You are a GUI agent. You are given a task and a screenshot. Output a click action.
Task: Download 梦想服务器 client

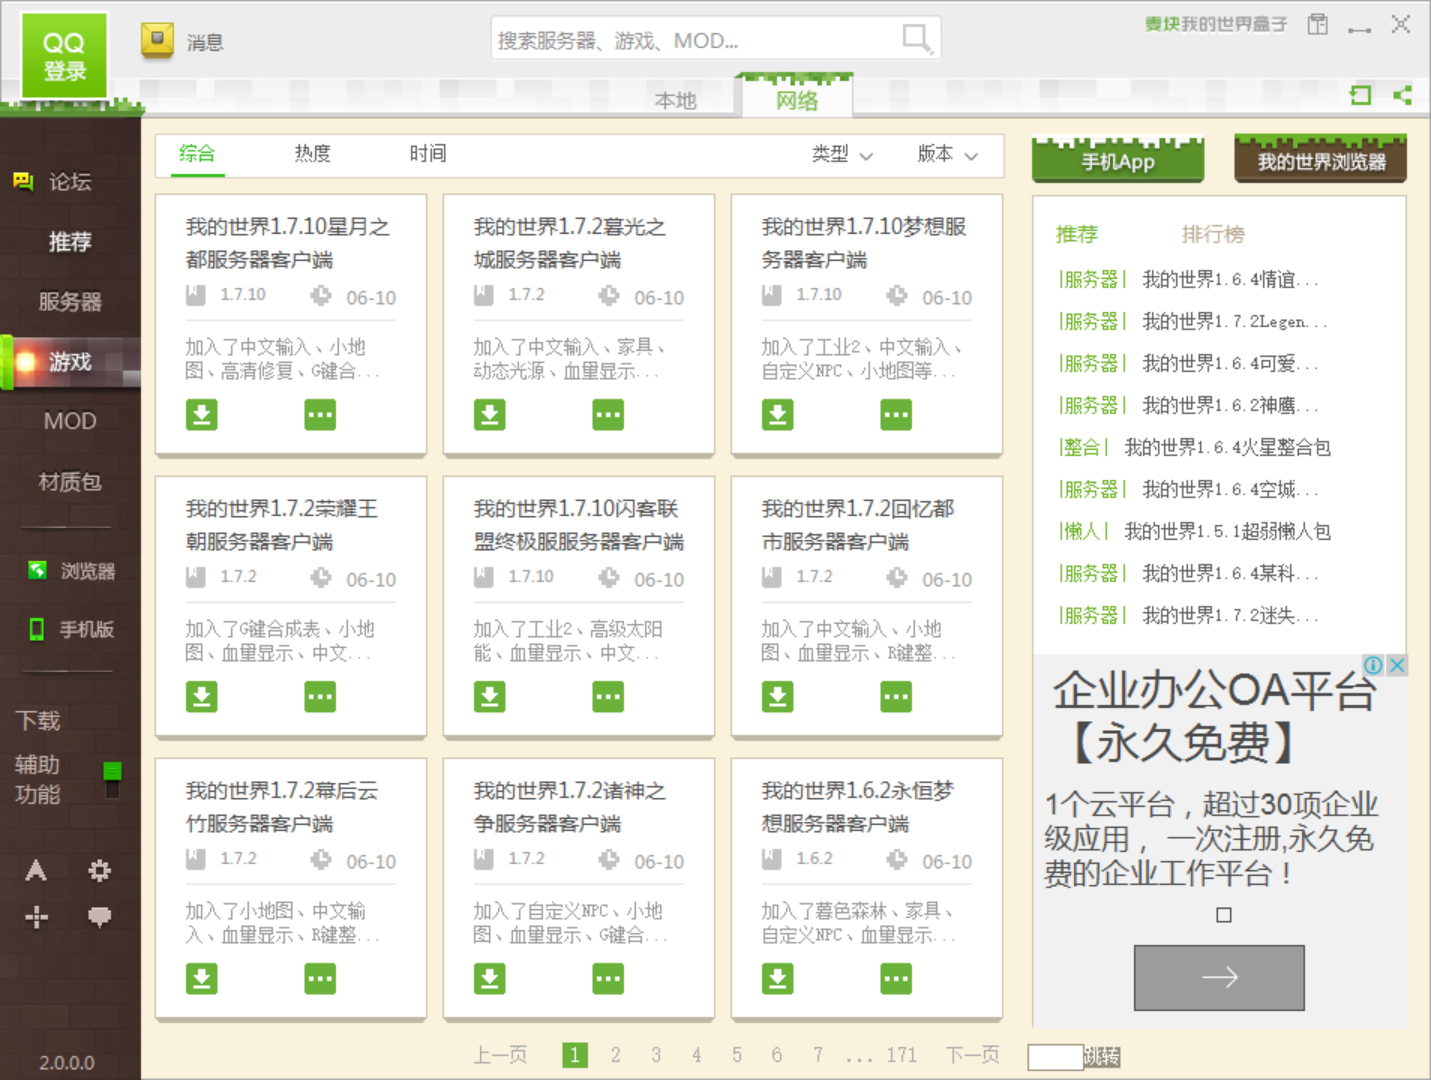[x=777, y=414]
